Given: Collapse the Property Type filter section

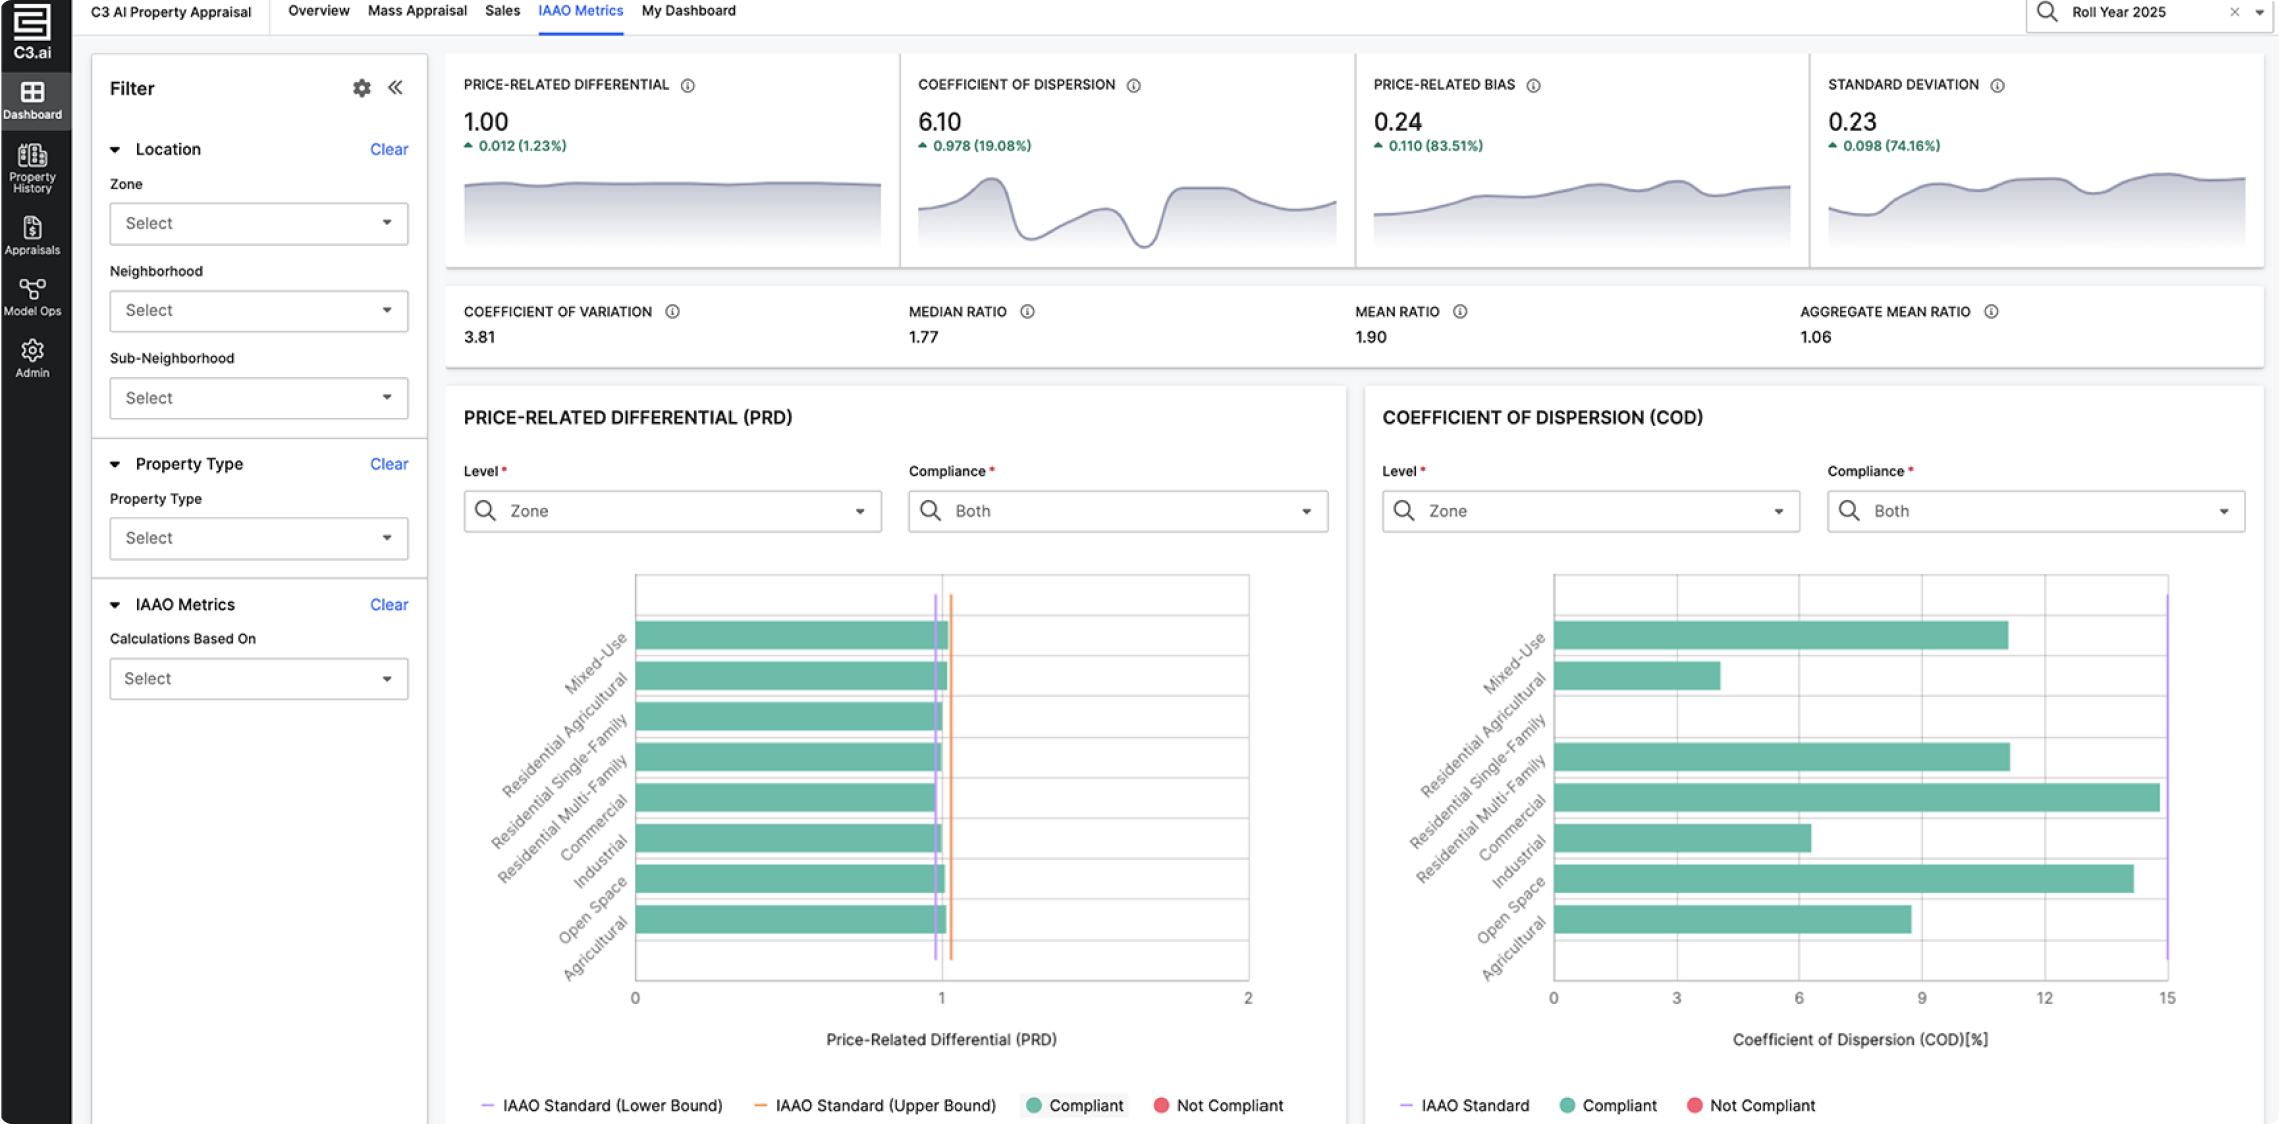Looking at the screenshot, I should (115, 464).
